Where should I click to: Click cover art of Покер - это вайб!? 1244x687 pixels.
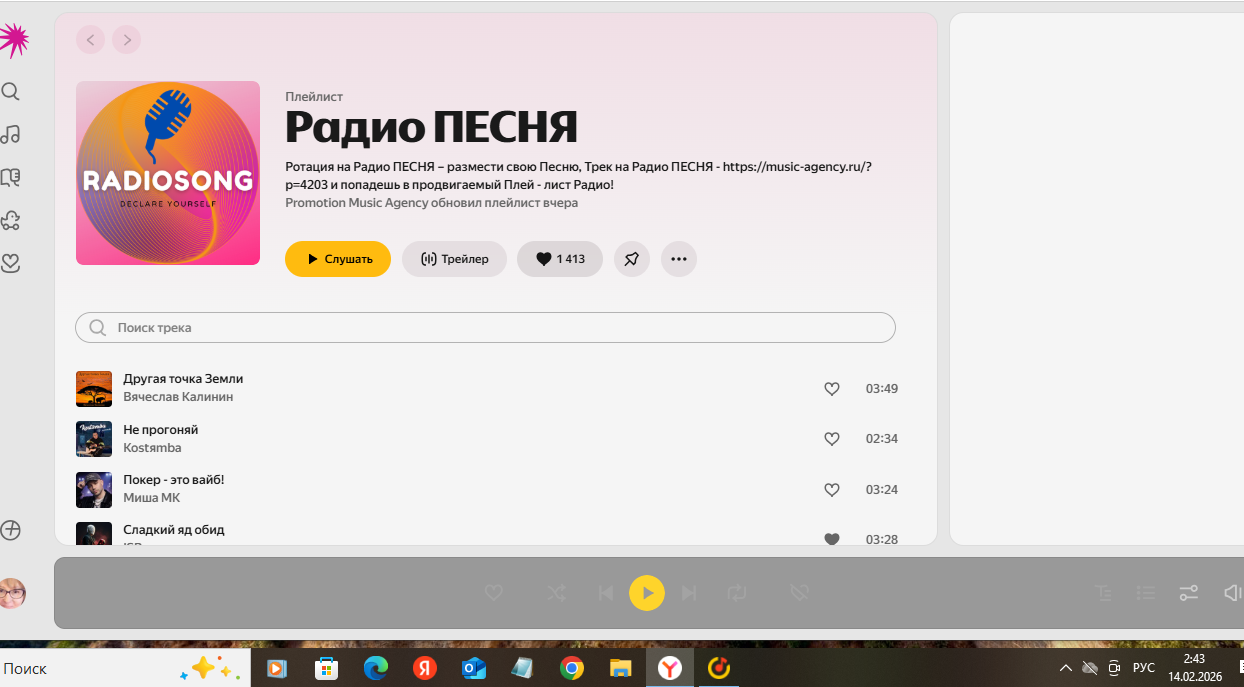click(x=94, y=490)
